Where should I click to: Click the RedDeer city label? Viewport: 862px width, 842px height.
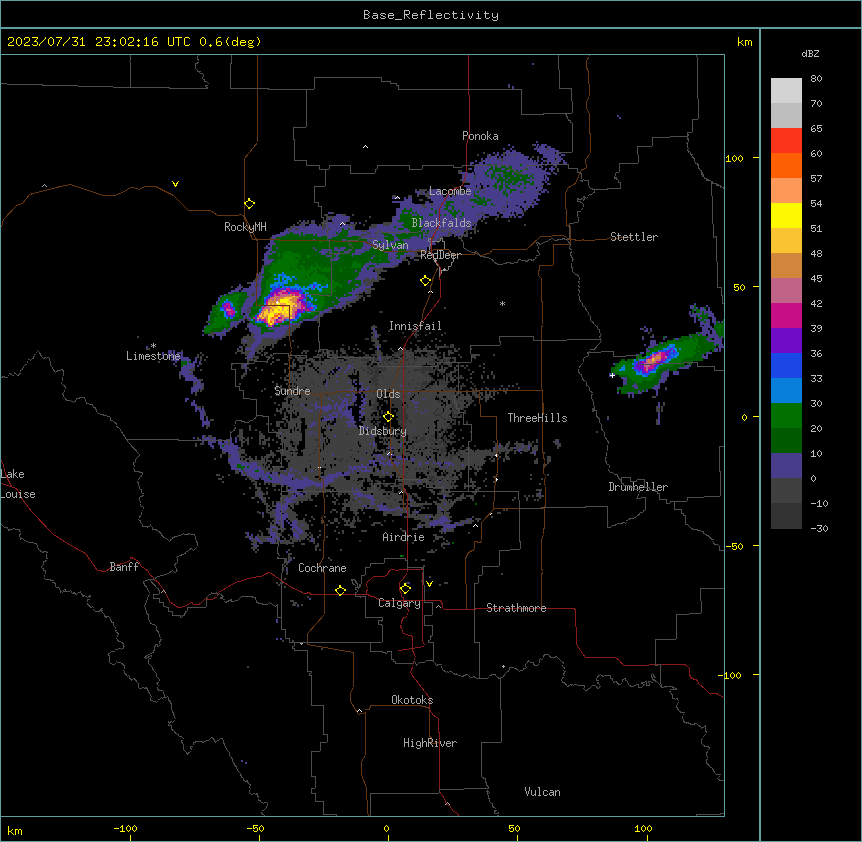pyautogui.click(x=440, y=255)
